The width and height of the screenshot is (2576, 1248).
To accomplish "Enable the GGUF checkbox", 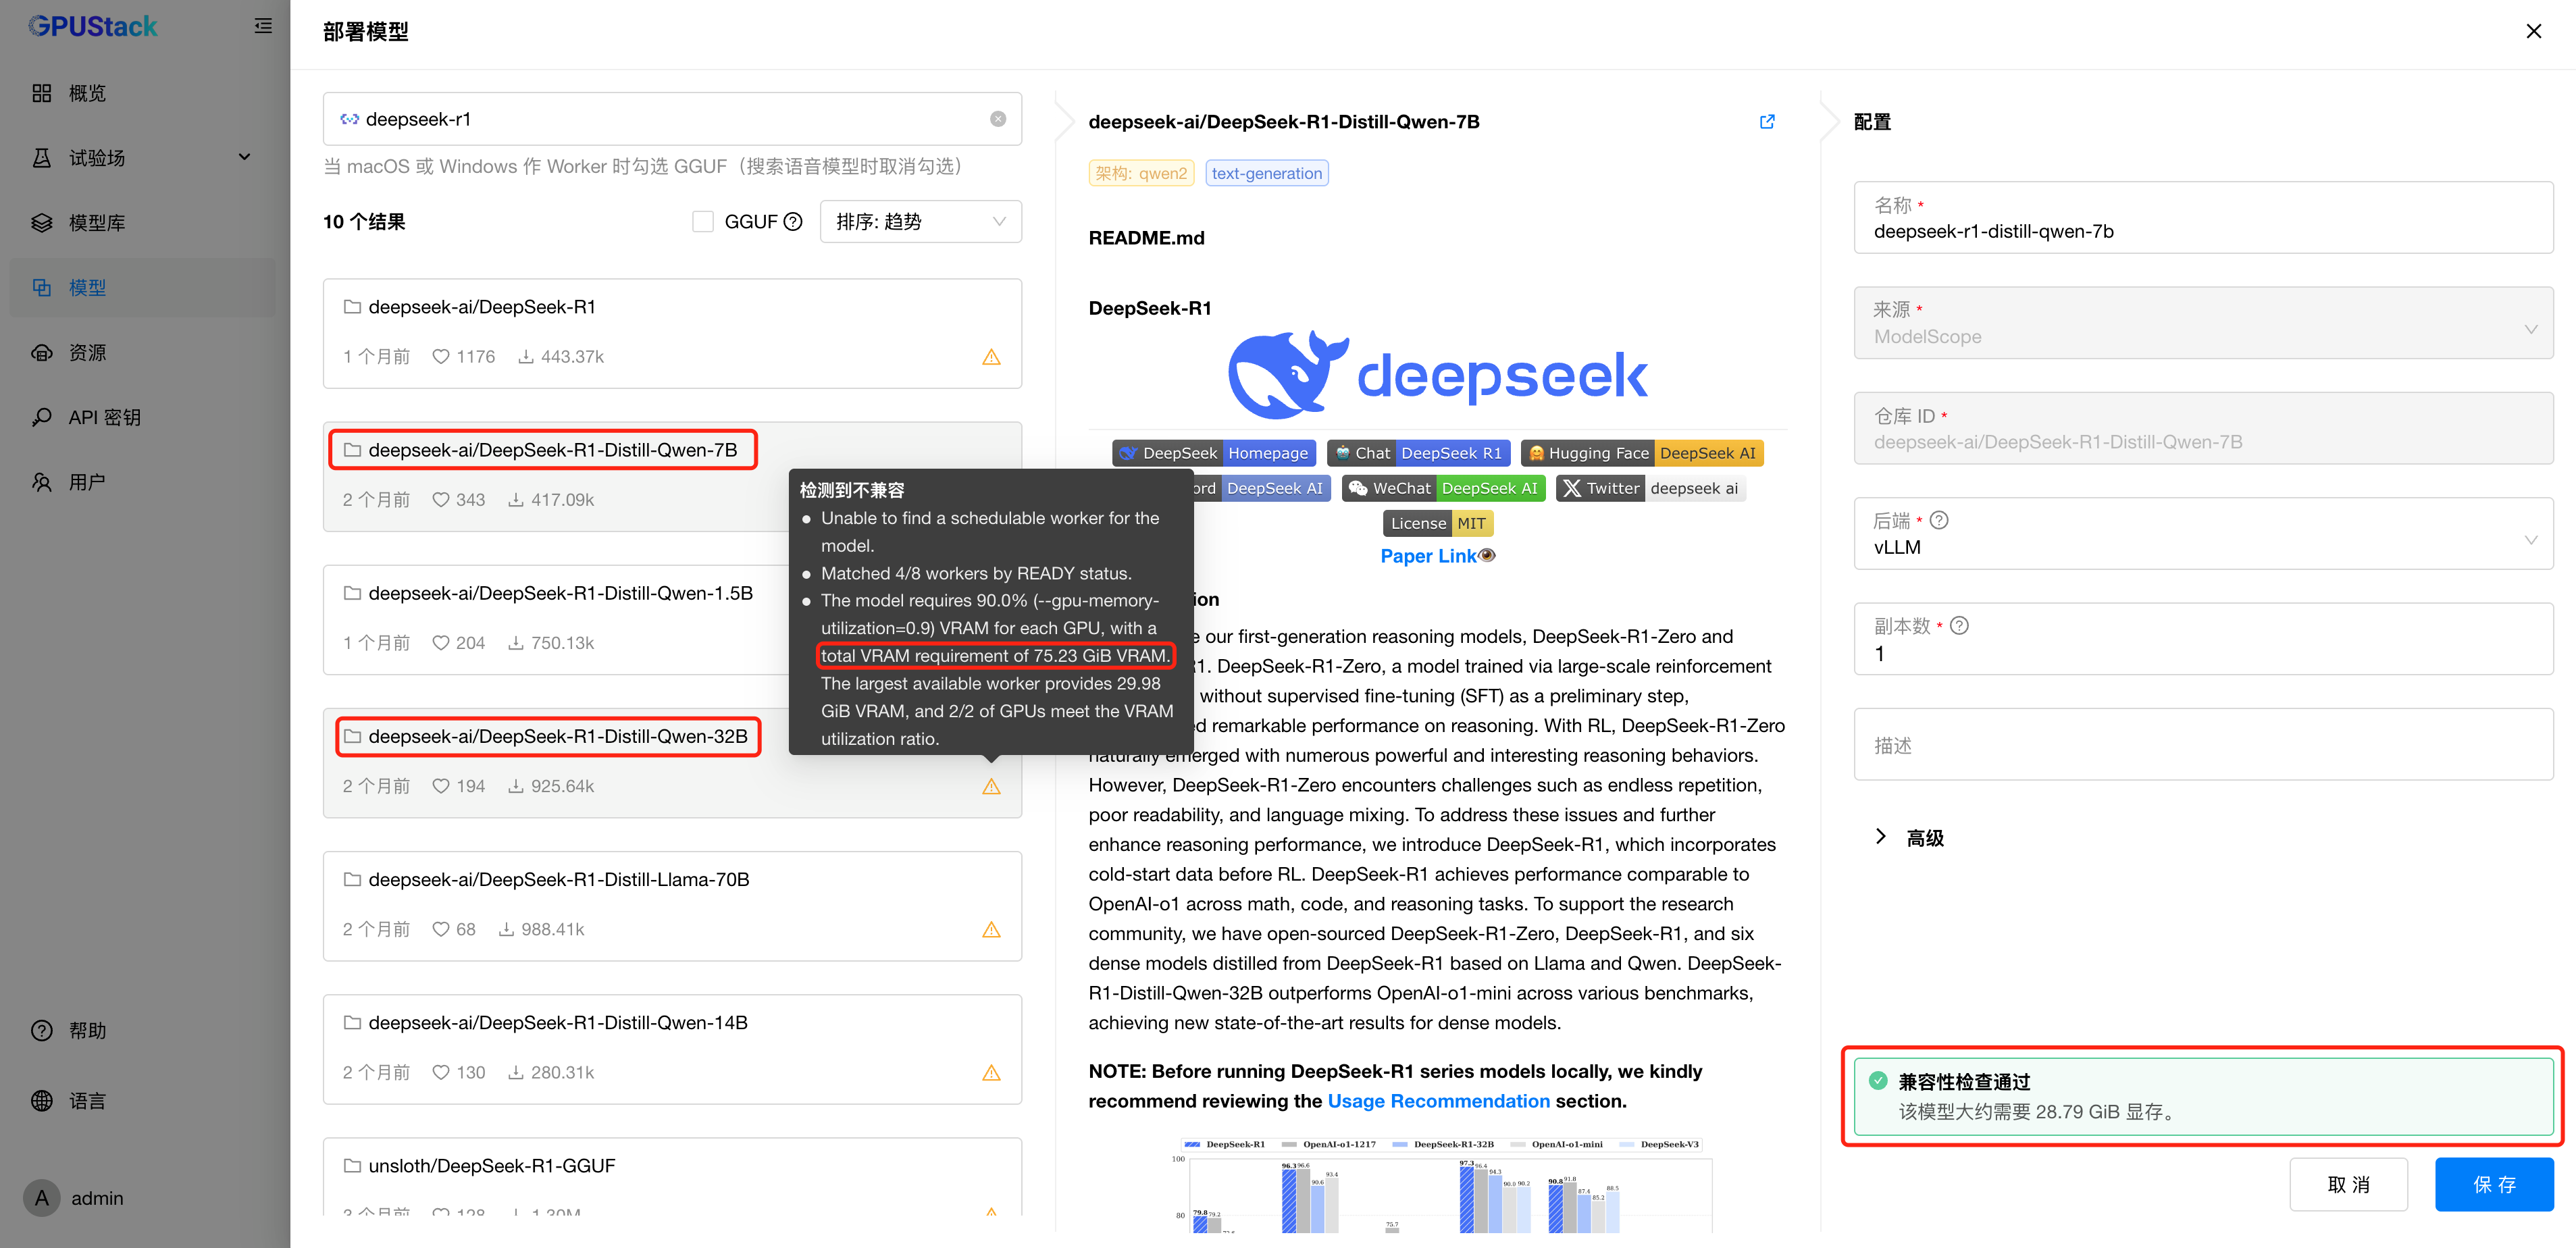I will pyautogui.click(x=703, y=222).
